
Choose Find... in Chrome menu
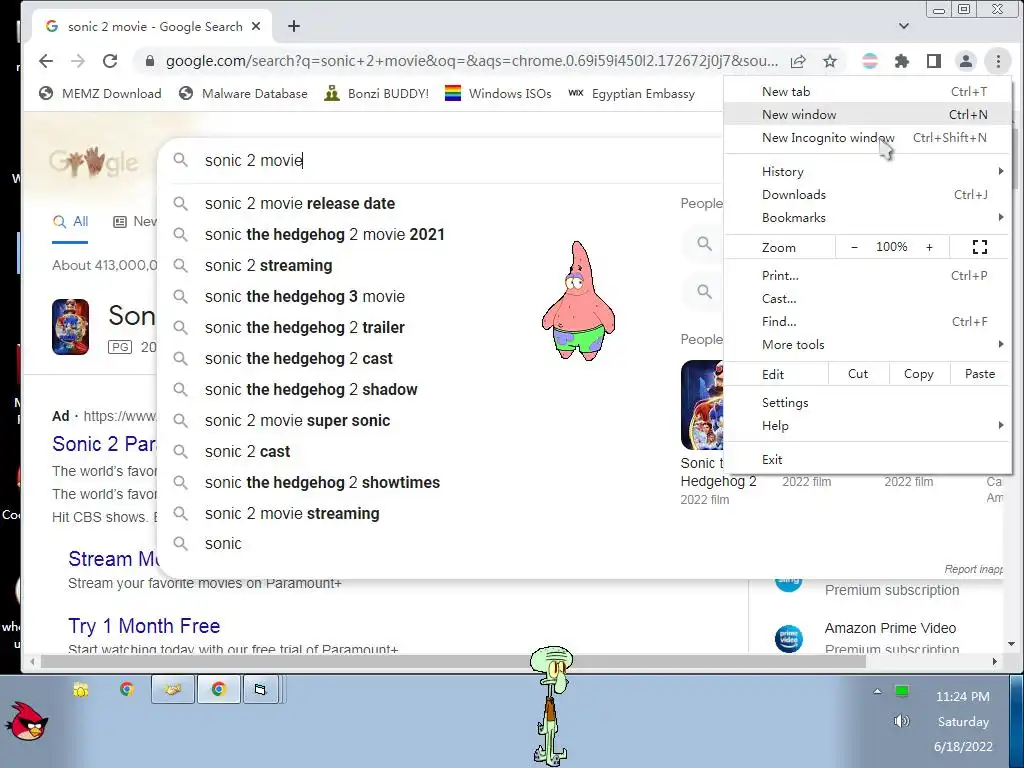tap(867, 321)
